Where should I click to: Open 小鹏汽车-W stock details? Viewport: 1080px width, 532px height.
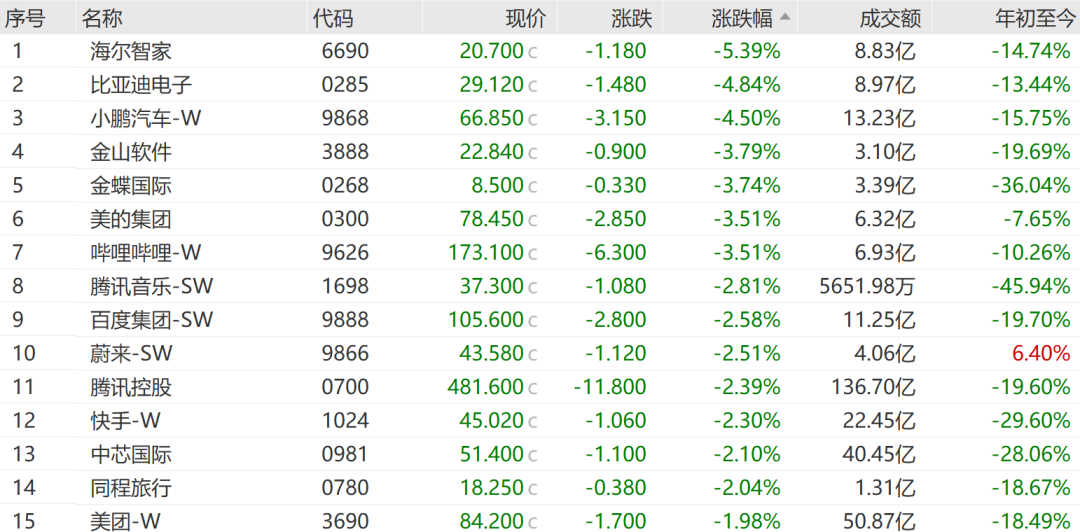click(x=145, y=118)
